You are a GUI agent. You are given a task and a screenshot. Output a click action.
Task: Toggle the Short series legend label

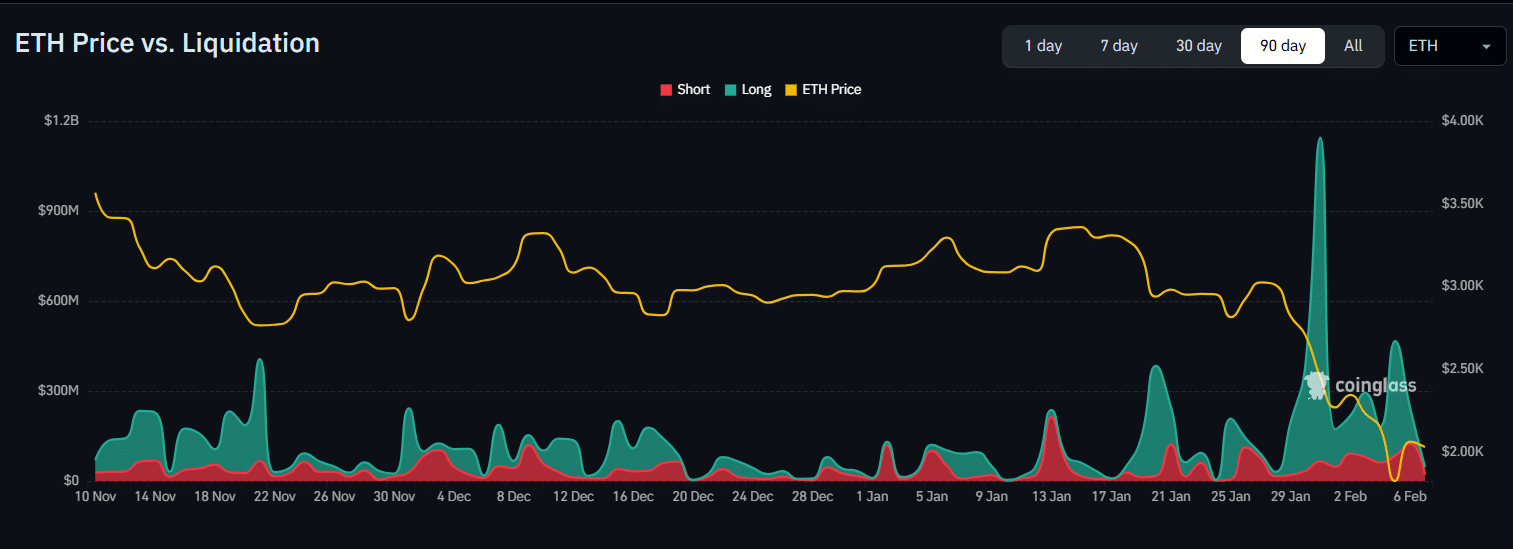pyautogui.click(x=693, y=90)
